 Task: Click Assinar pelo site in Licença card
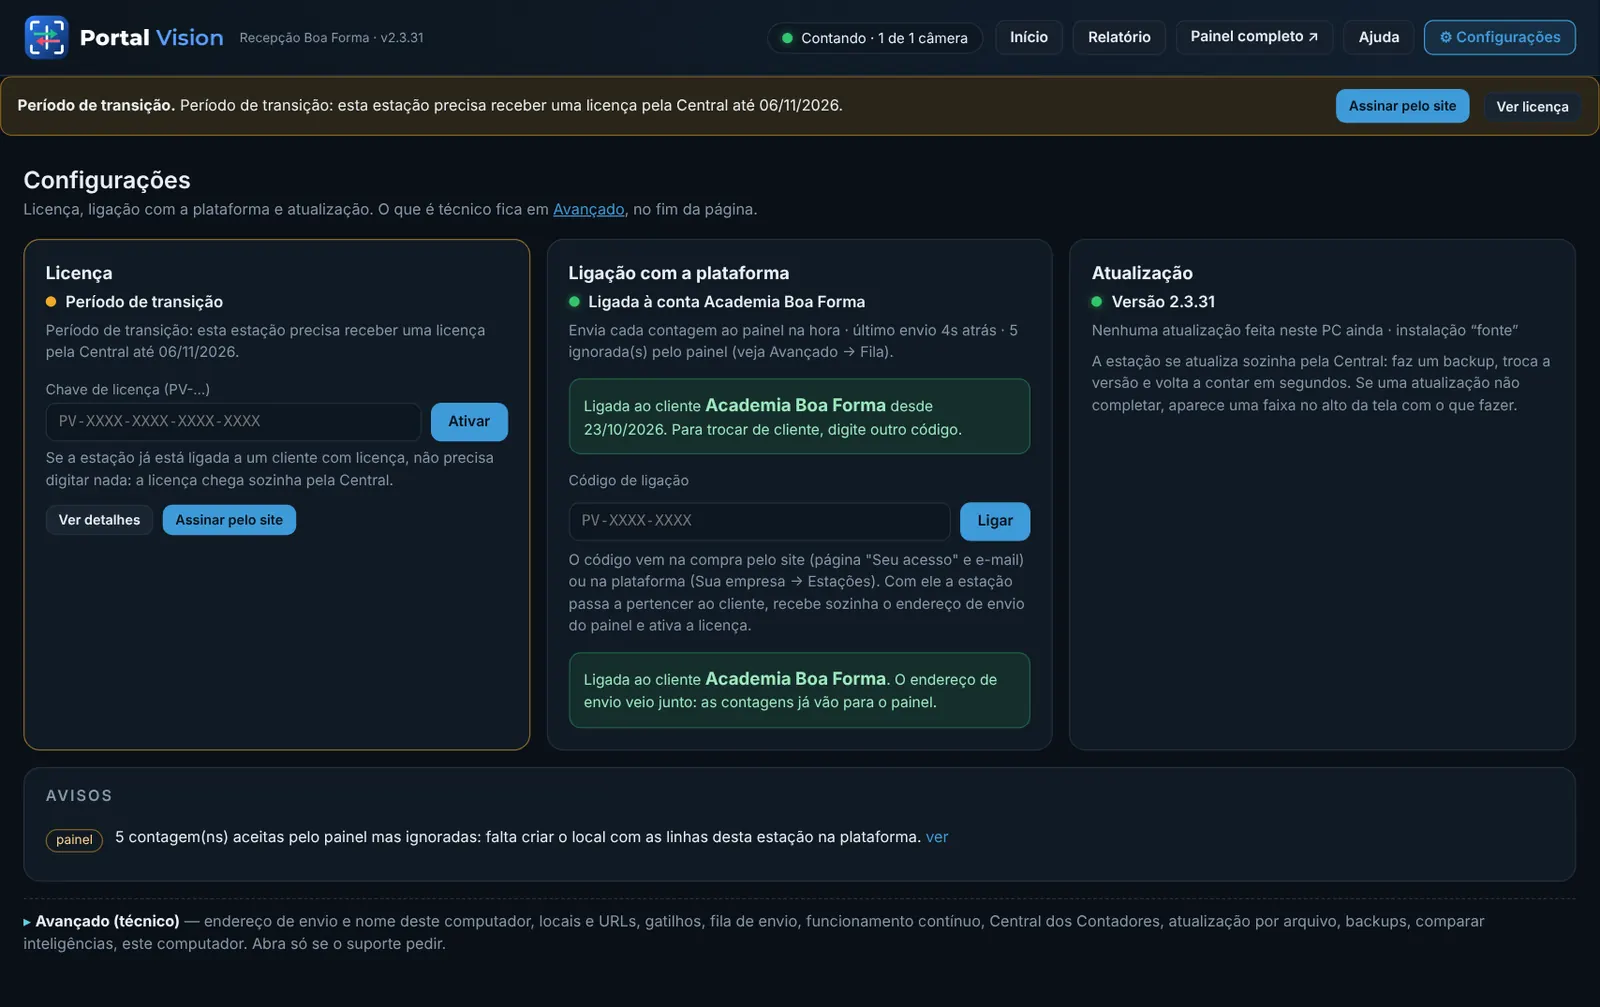(x=229, y=520)
